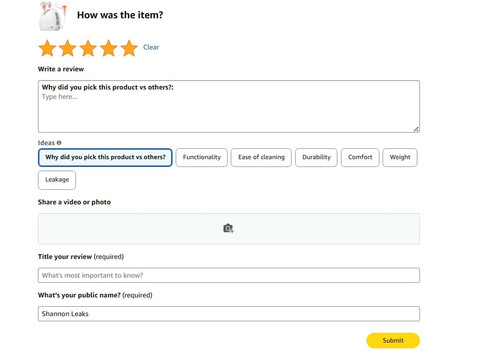The image size is (500, 363).
Task: Toggle the Leakage idea chip
Action: click(57, 180)
